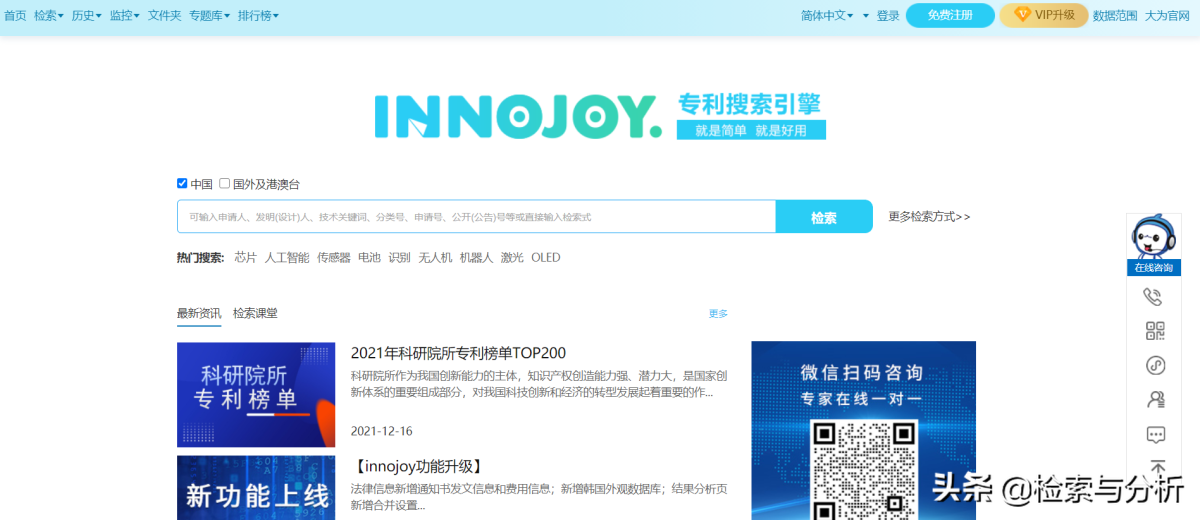
Task: Expand the 历史 dropdown menu
Action: tap(86, 16)
